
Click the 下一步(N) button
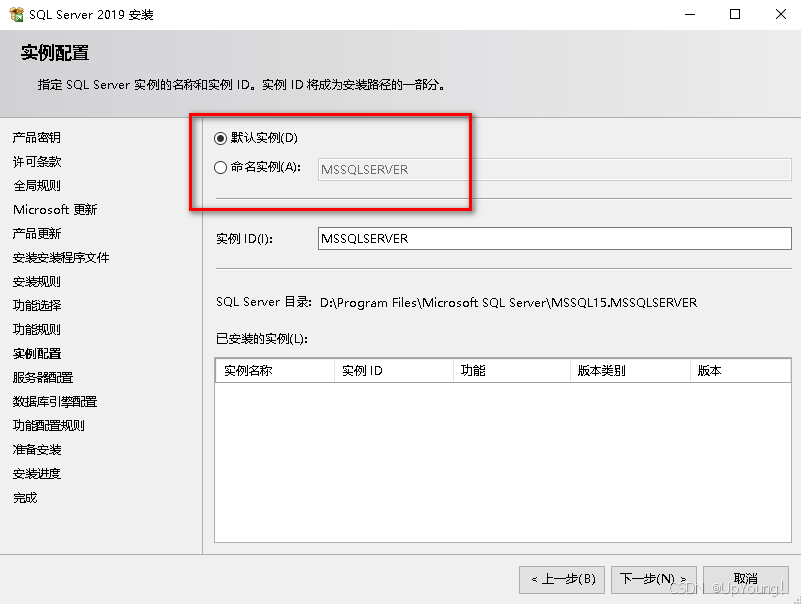click(x=653, y=579)
